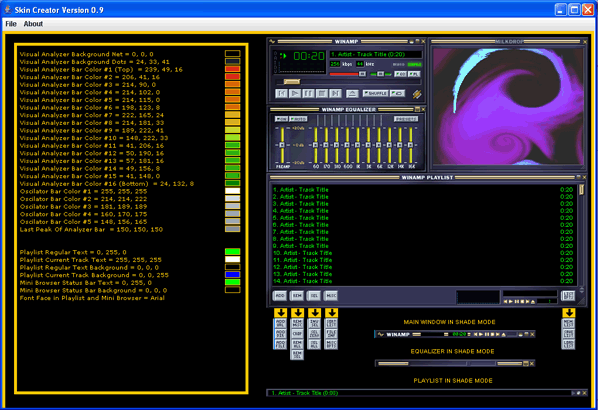The width and height of the screenshot is (598, 410).
Task: Click the playlist REM button
Action: (x=297, y=296)
